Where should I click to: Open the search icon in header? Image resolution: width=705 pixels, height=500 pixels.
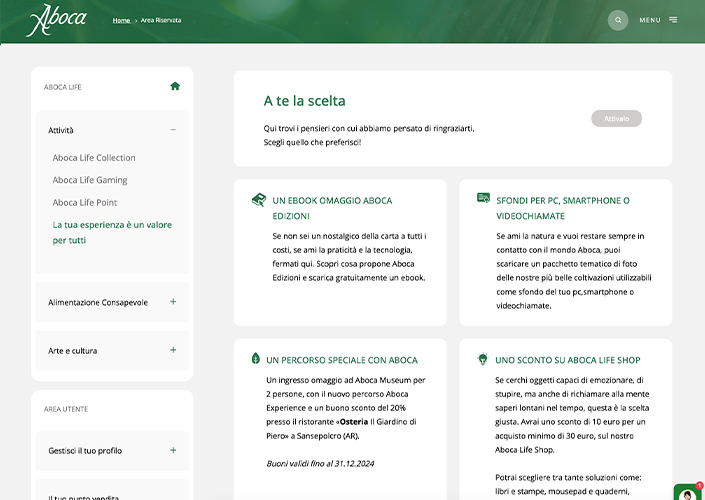(x=618, y=20)
